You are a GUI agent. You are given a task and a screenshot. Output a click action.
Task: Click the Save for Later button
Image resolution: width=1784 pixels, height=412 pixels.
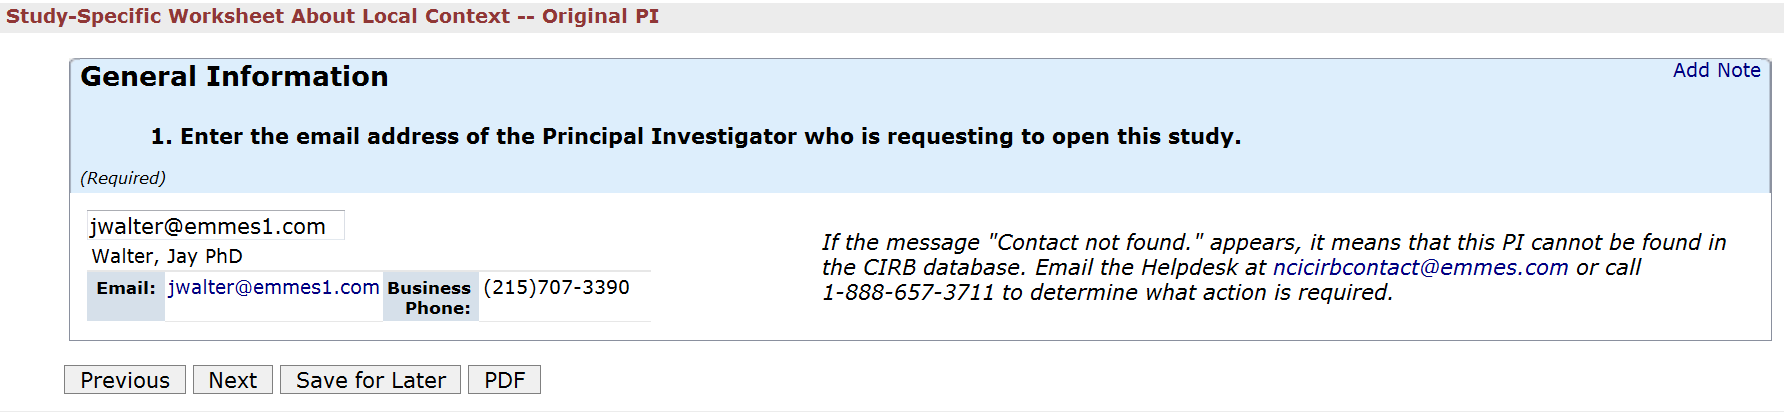[370, 380]
